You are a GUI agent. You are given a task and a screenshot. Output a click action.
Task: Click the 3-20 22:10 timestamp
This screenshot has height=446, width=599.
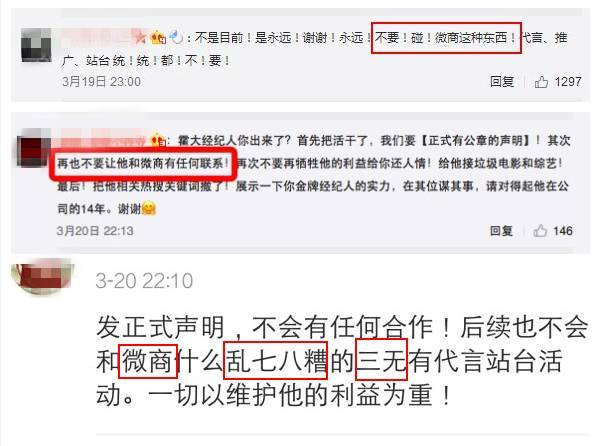[x=144, y=281]
